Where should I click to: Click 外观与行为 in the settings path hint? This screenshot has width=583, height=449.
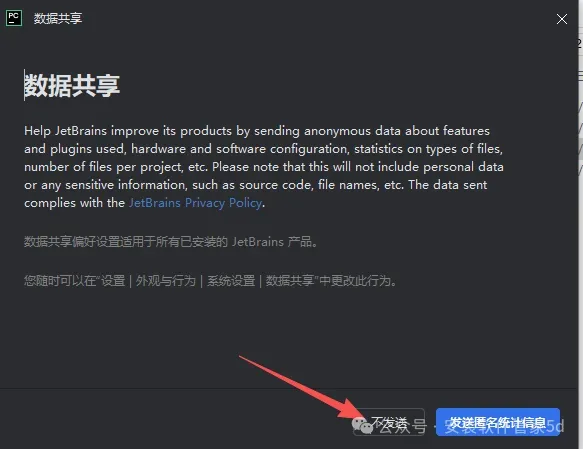click(165, 281)
